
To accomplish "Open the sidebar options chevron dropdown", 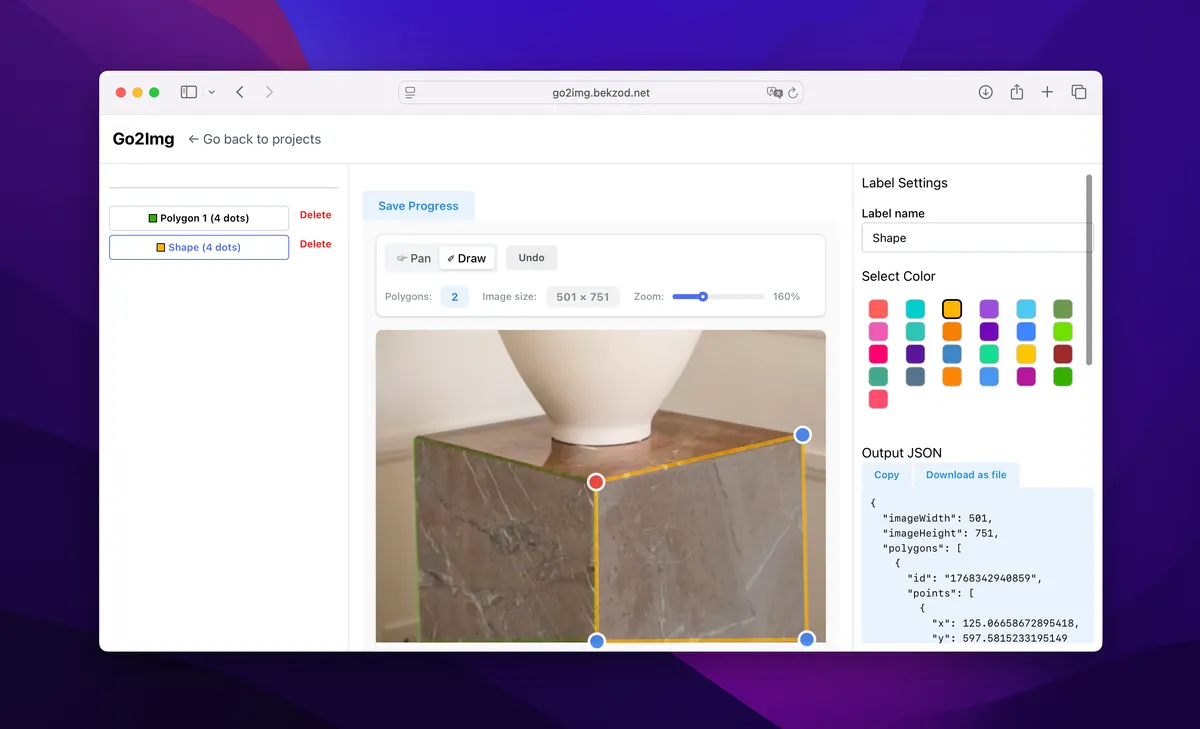I will [x=211, y=92].
